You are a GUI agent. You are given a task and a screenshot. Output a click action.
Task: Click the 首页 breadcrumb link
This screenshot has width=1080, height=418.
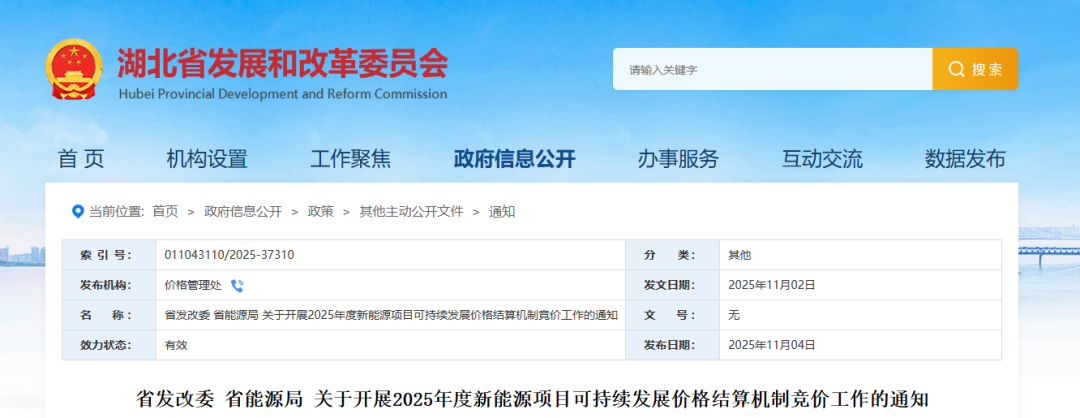click(165, 212)
